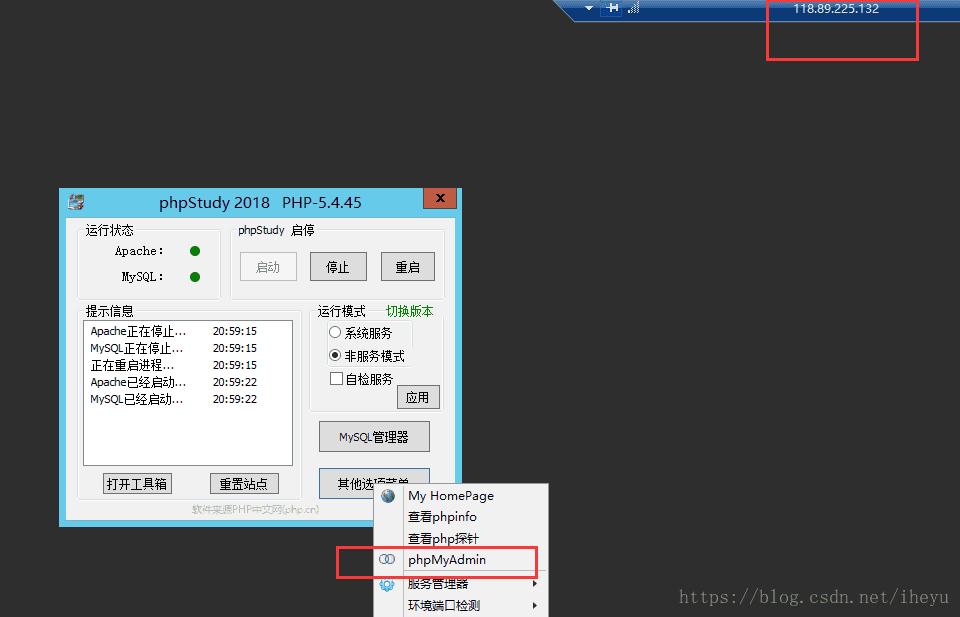This screenshot has width=960, height=617.
Task: Select the 非服务模式 radio button
Action: click(x=335, y=355)
